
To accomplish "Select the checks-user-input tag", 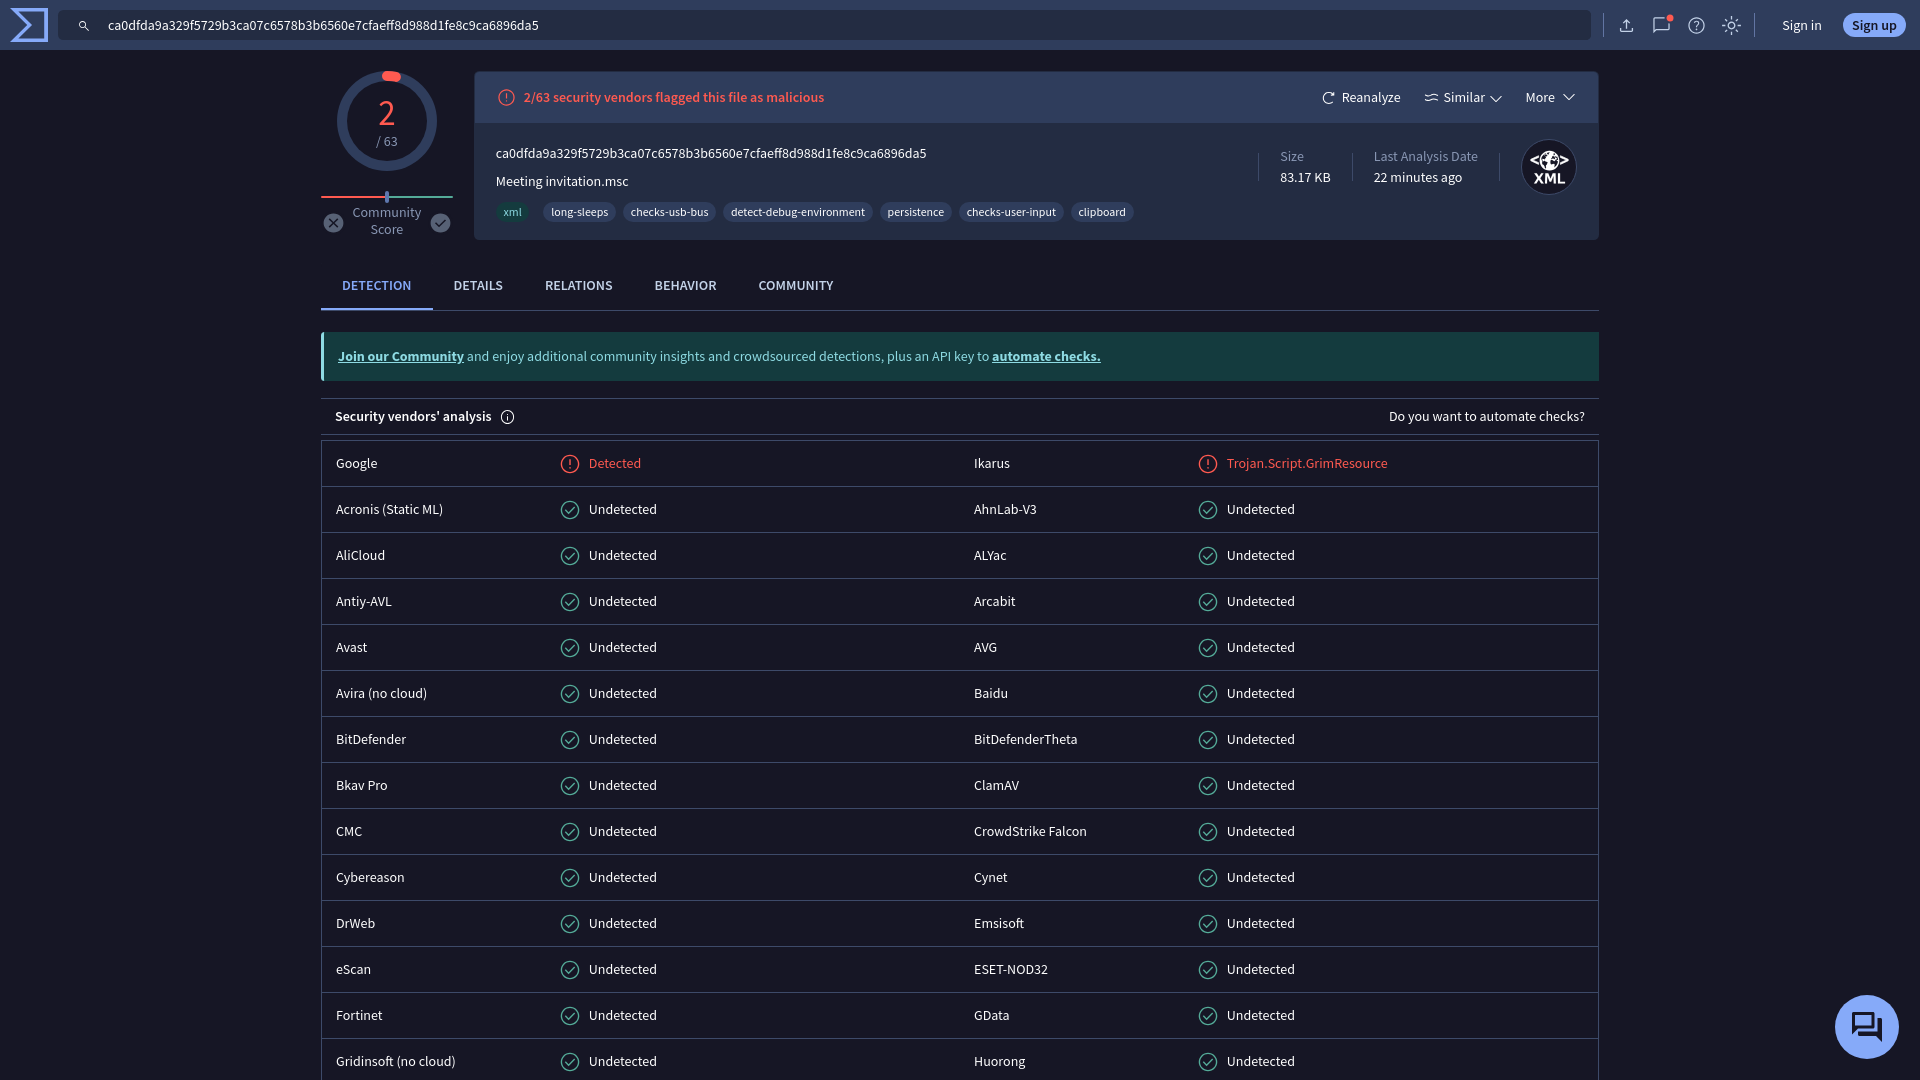I will click(x=1011, y=212).
